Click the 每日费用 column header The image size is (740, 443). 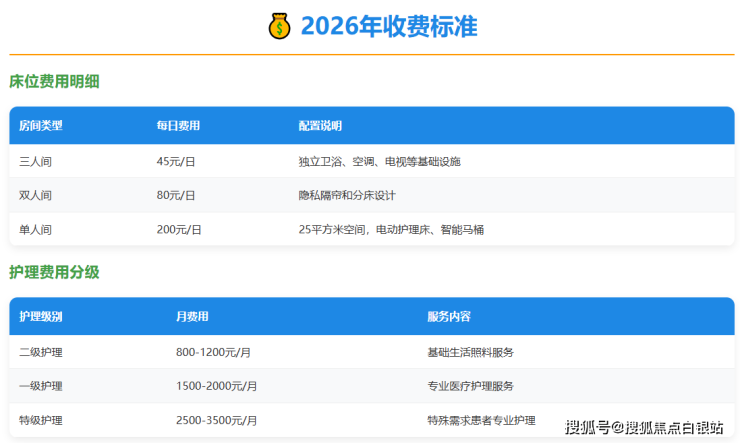(x=178, y=126)
